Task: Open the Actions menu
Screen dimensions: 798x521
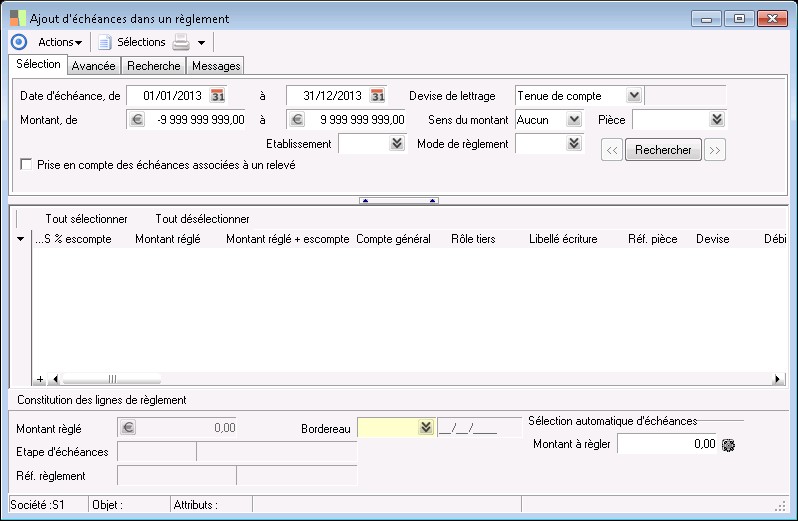Action: click(59, 42)
